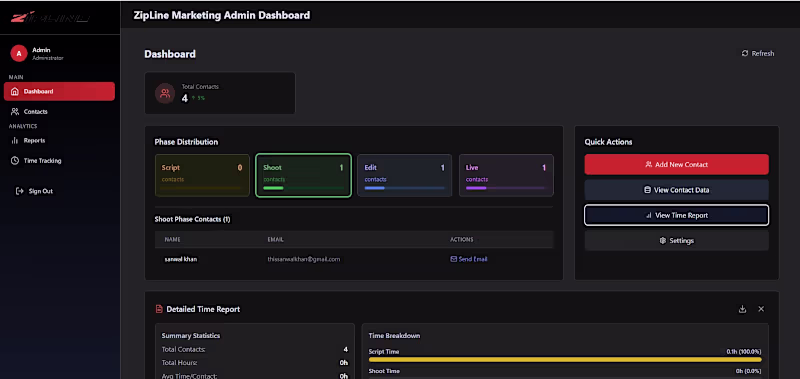Click Summary Statistics heading
The width and height of the screenshot is (800, 379).
[x=191, y=336]
